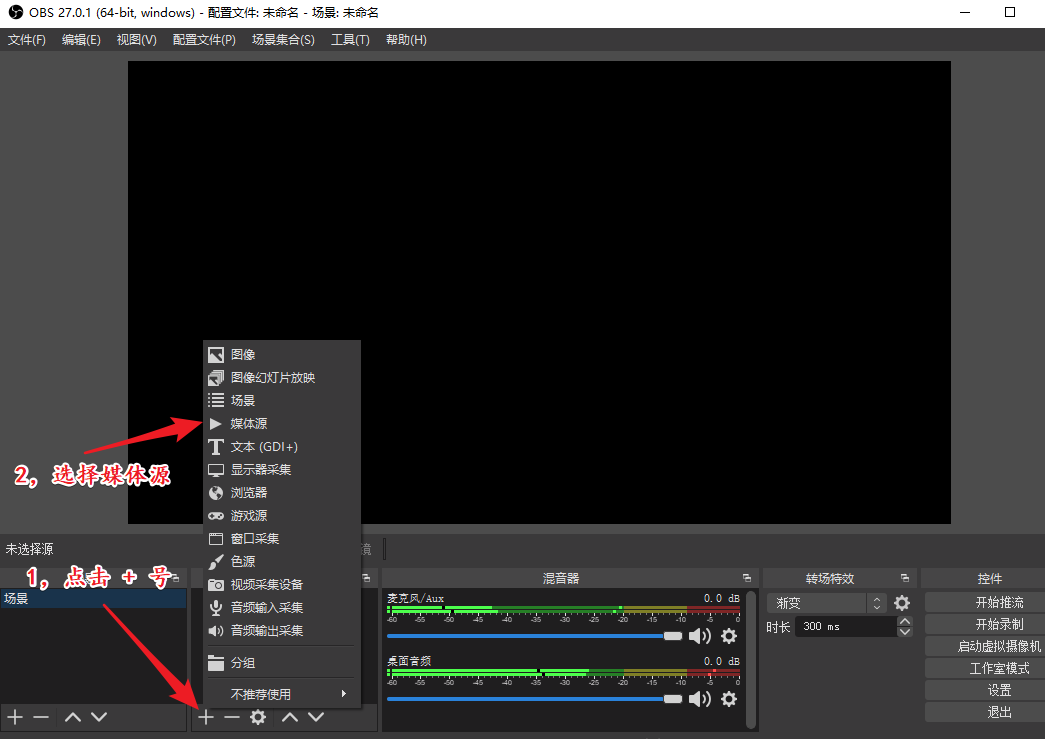Click the add source plus icon
The image size is (1045, 739).
click(206, 717)
